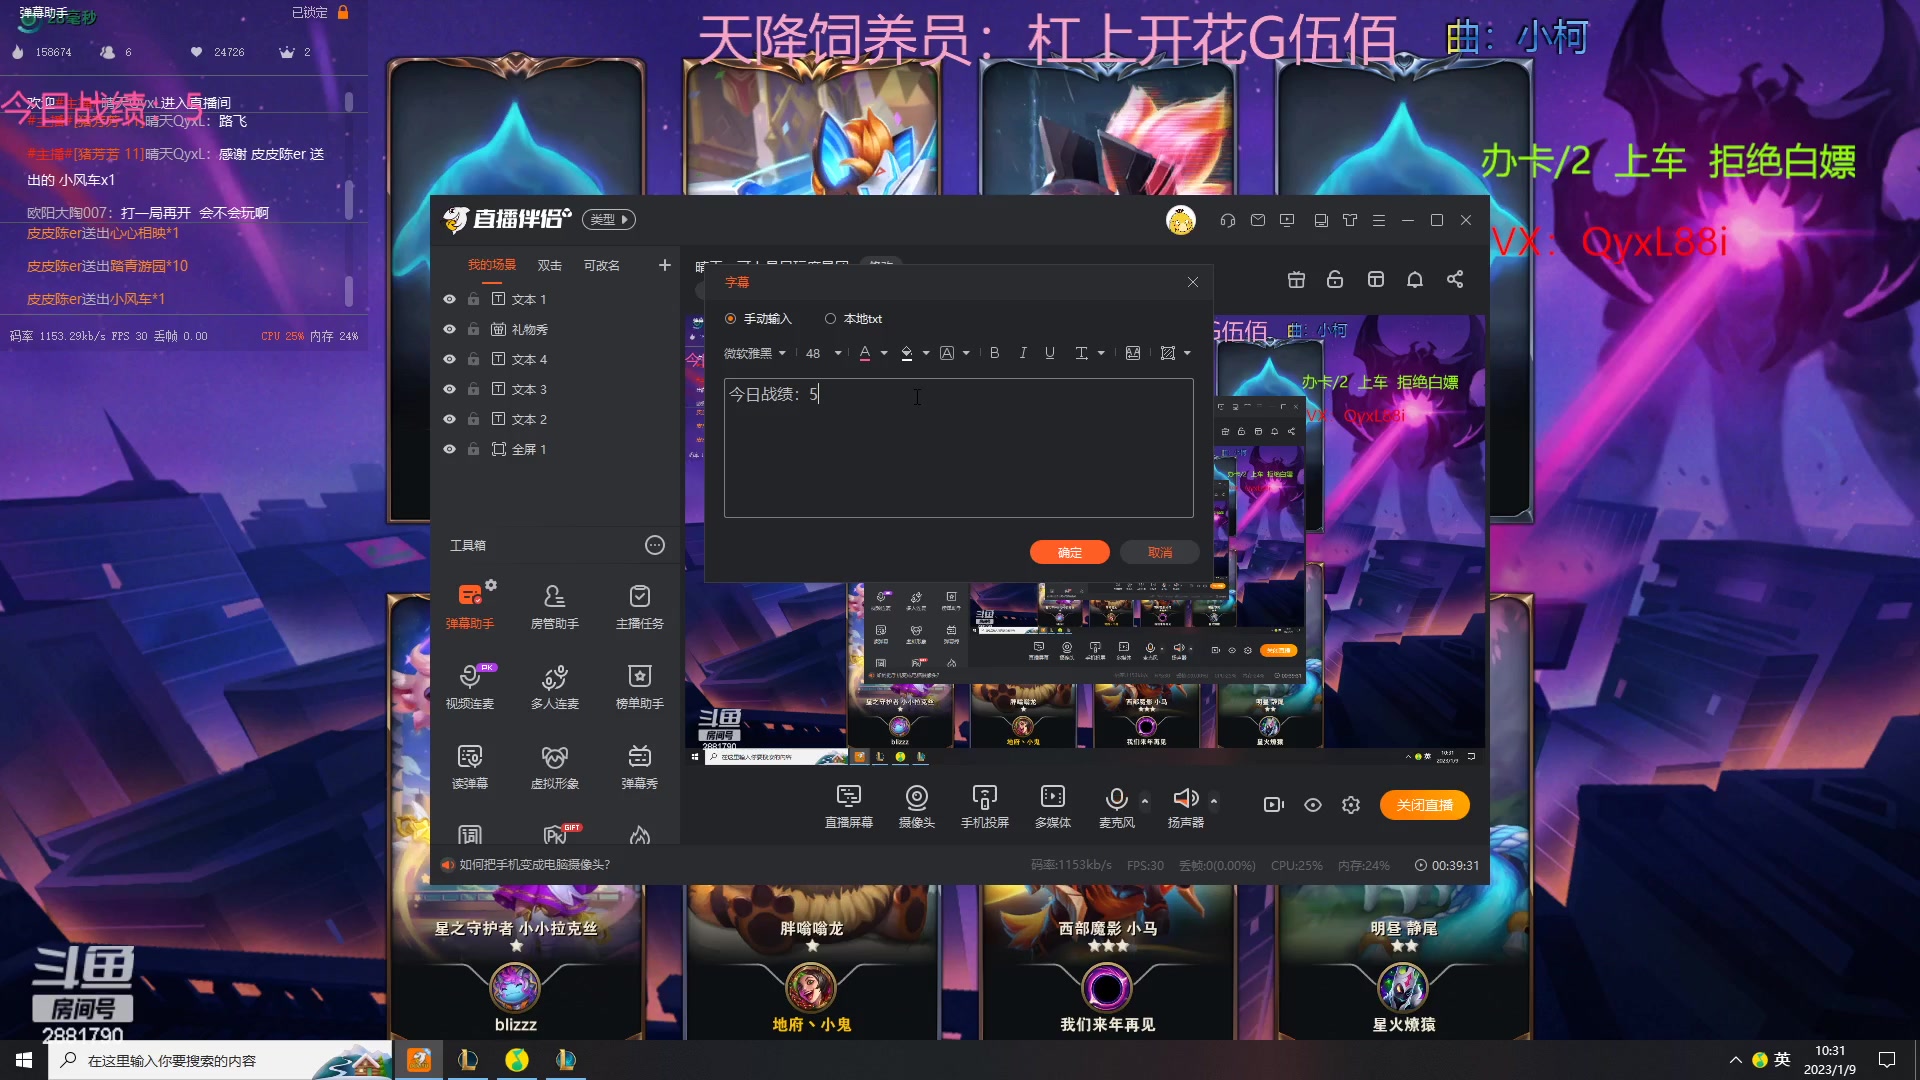This screenshot has width=1920, height=1080.
Task: Expand the microphone volume arrow
Action: coord(1145,801)
